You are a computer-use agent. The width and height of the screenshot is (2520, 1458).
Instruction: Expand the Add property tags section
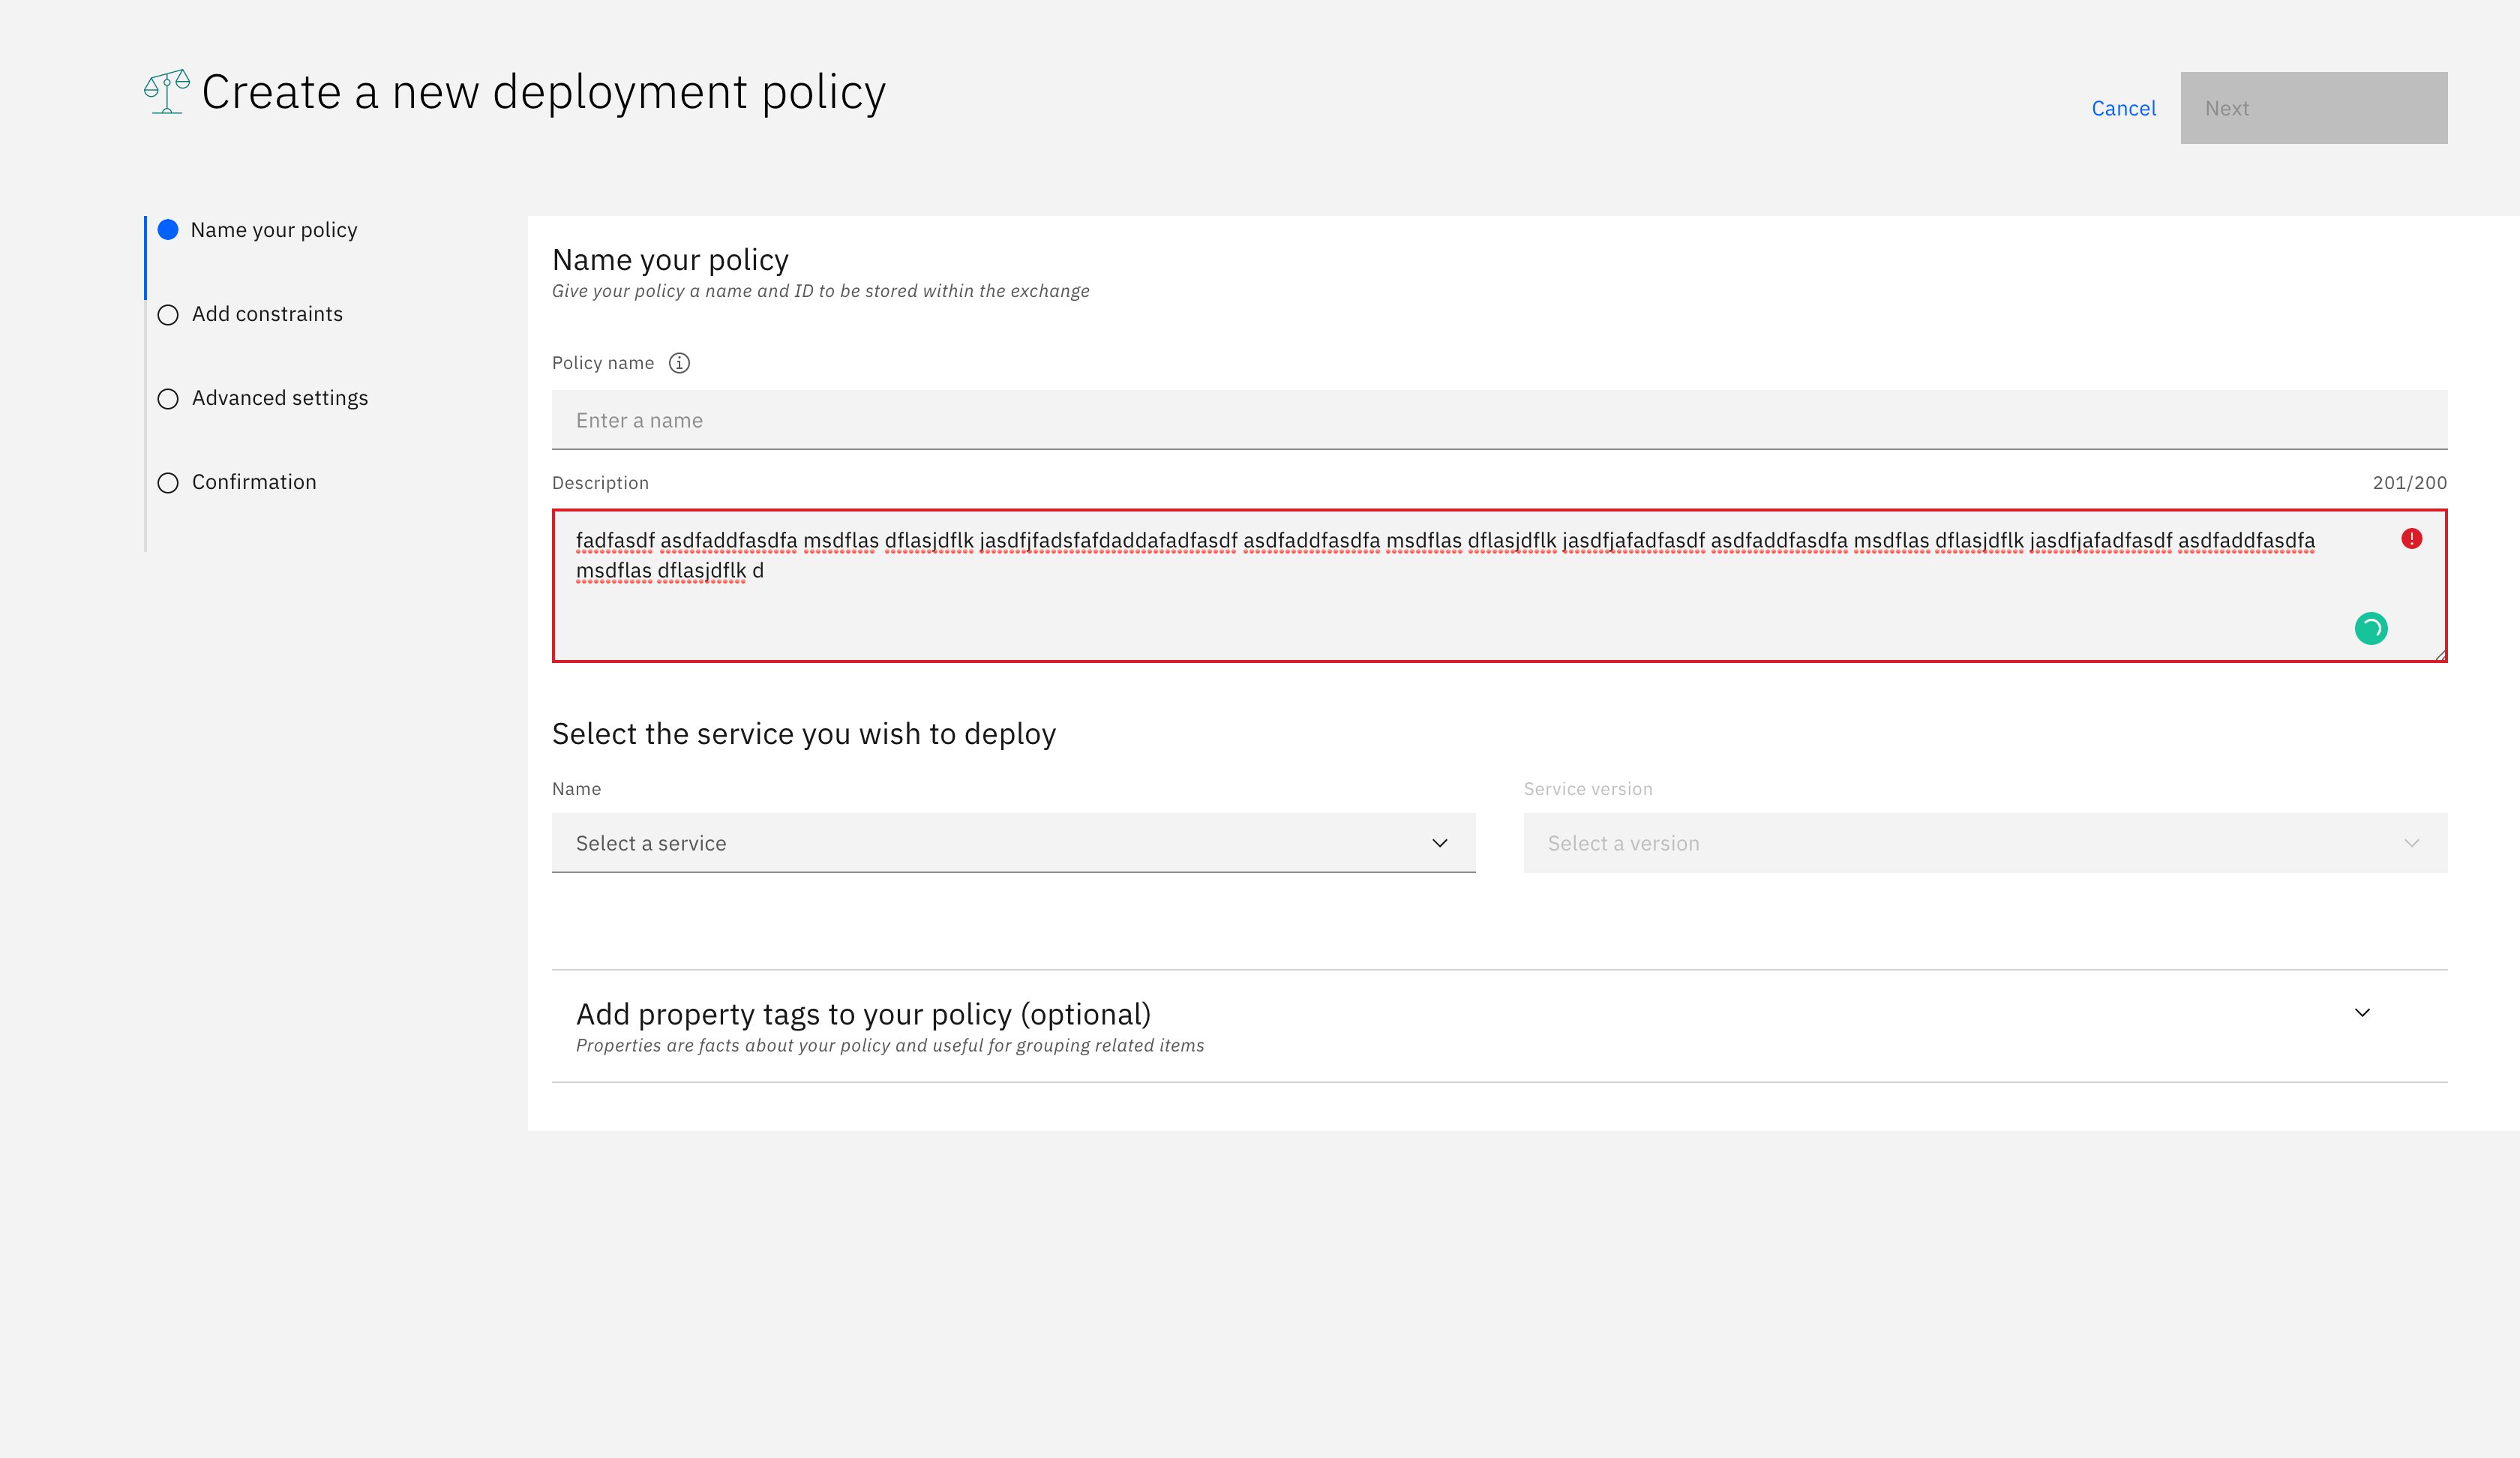point(2362,1012)
